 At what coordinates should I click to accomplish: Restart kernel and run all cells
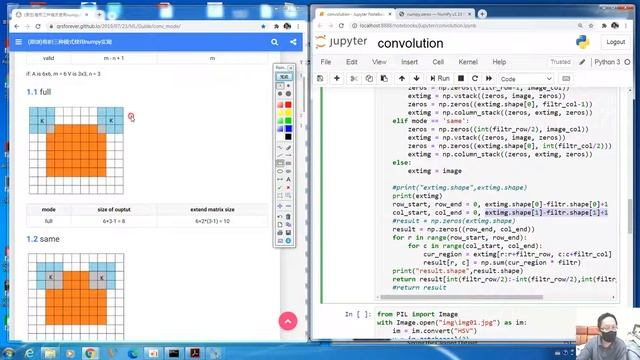point(489,78)
